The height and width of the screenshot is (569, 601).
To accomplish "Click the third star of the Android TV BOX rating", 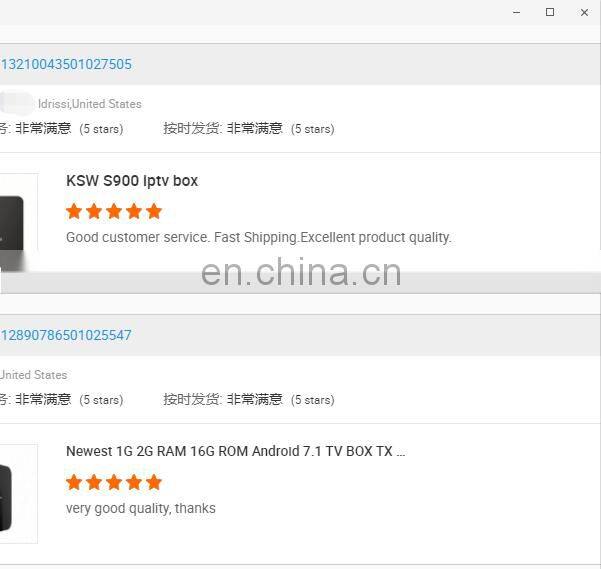I will point(114,482).
